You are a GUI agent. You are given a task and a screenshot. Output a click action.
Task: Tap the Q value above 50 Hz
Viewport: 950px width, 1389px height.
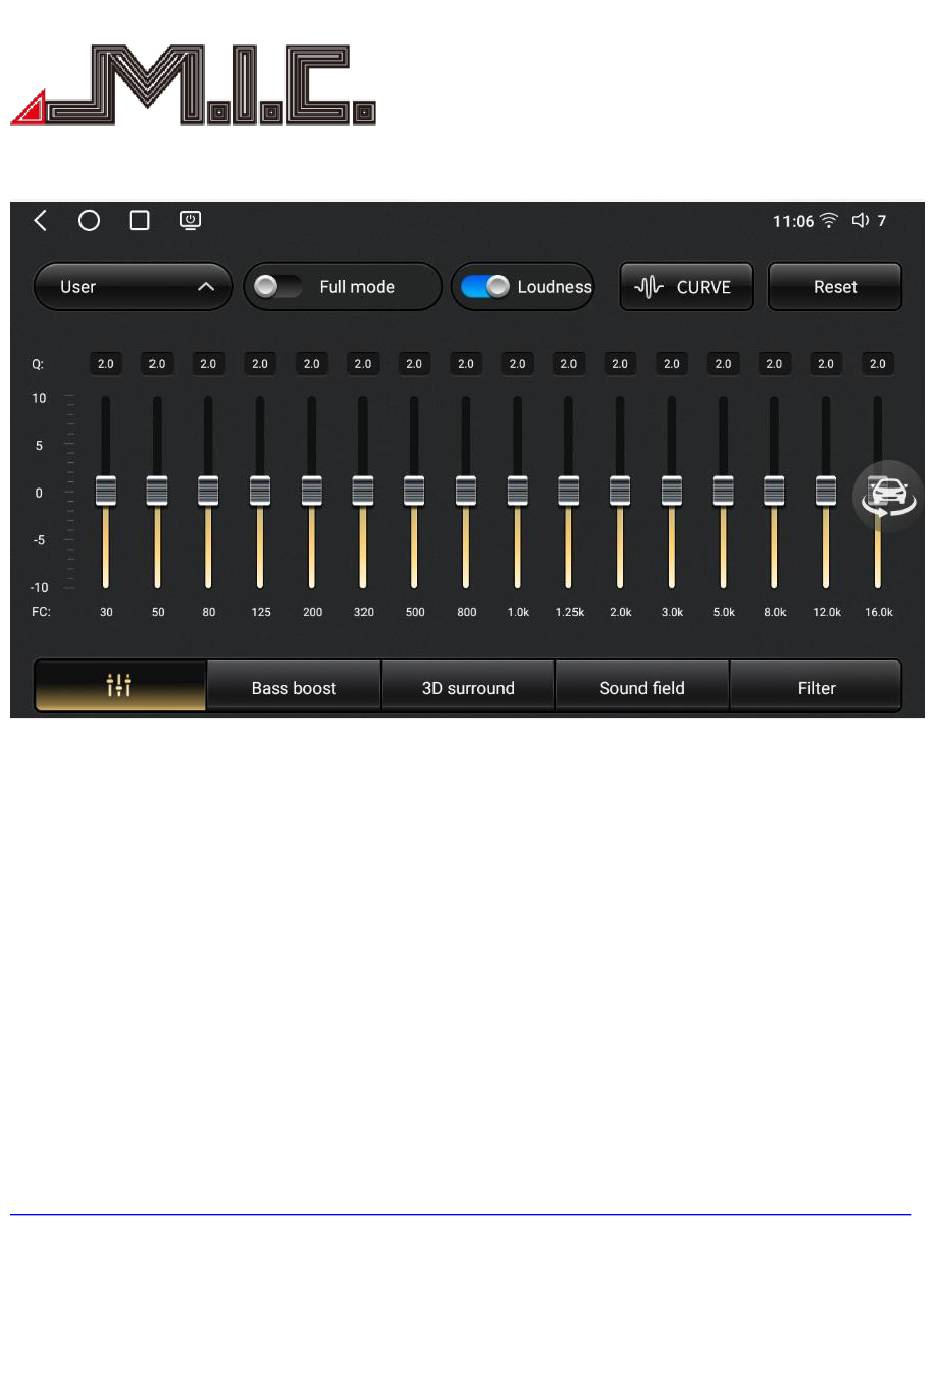157,364
